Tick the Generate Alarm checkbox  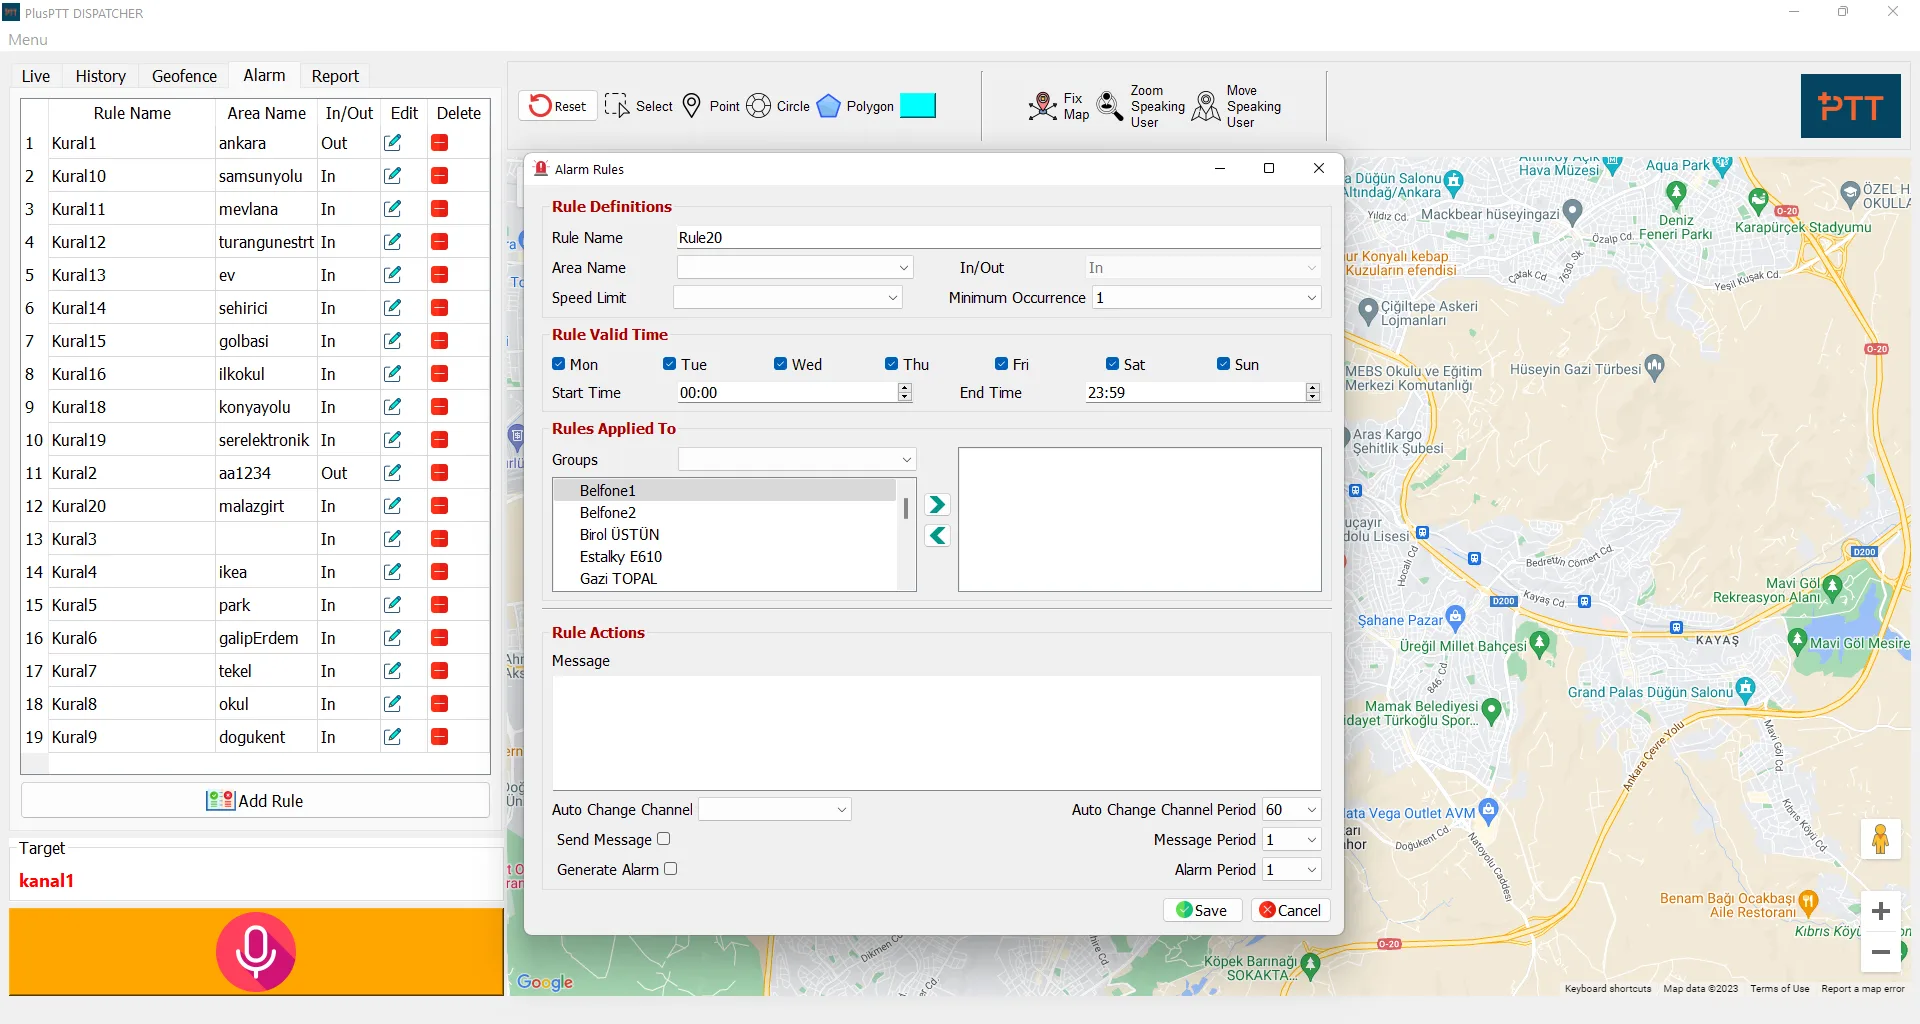pyautogui.click(x=671, y=869)
